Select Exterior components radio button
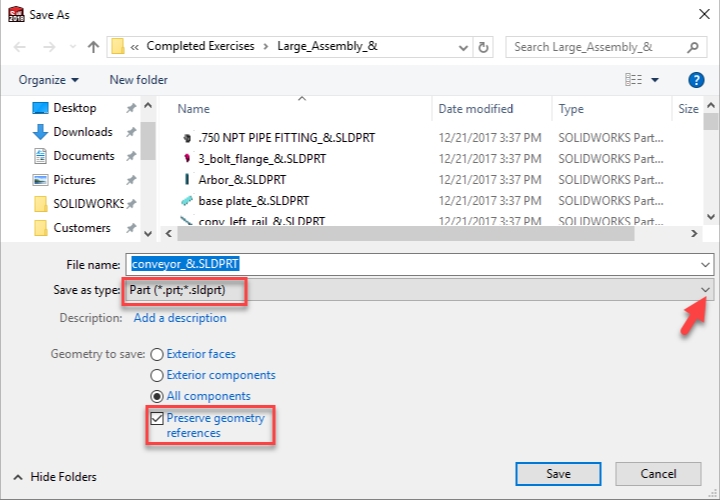 click(x=157, y=376)
